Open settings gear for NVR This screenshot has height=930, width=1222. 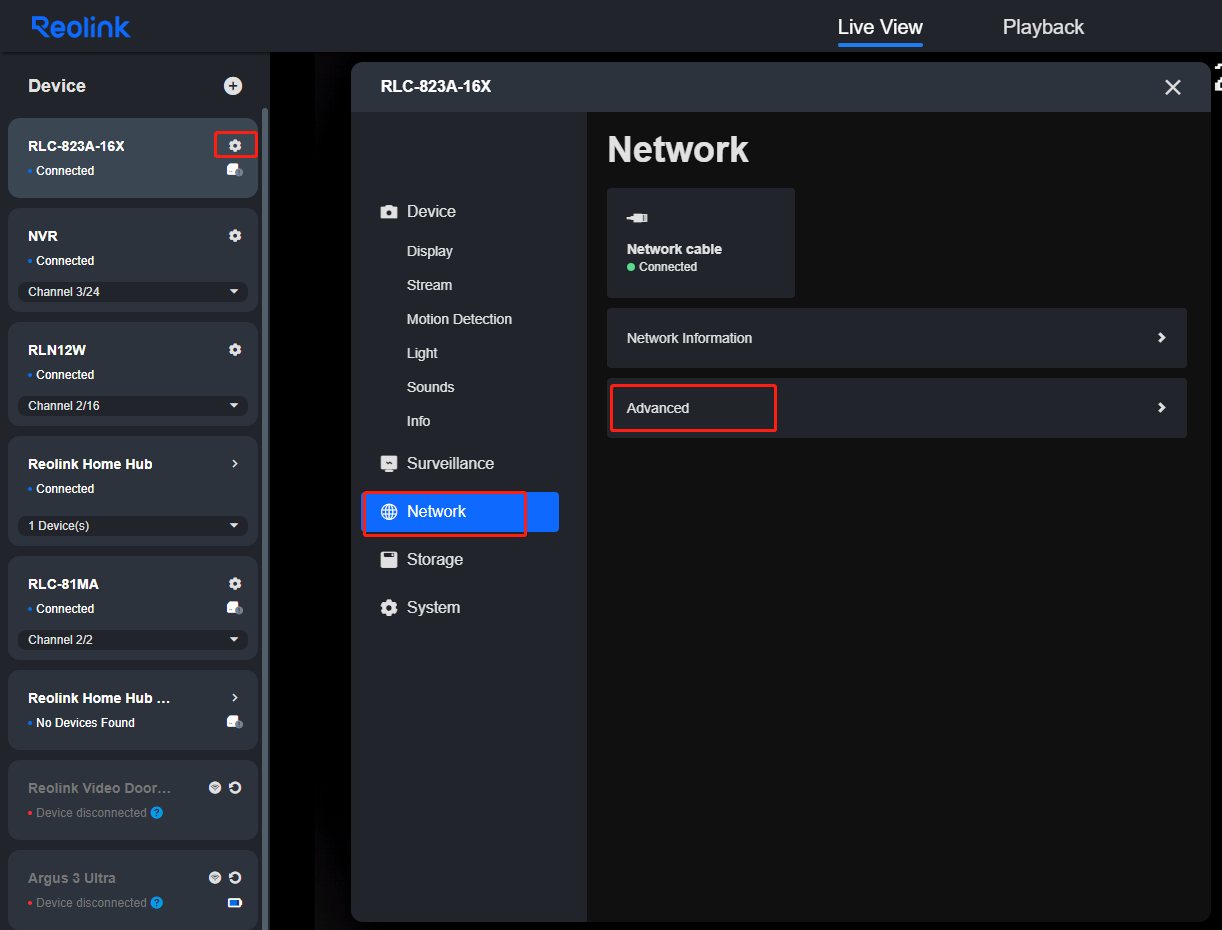[235, 236]
